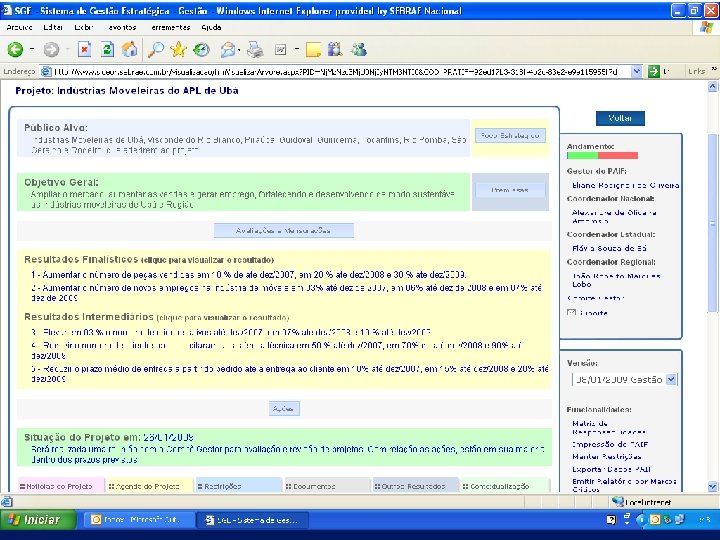The width and height of the screenshot is (720, 540).
Task: Go to the Home page icon
Action: point(129,49)
